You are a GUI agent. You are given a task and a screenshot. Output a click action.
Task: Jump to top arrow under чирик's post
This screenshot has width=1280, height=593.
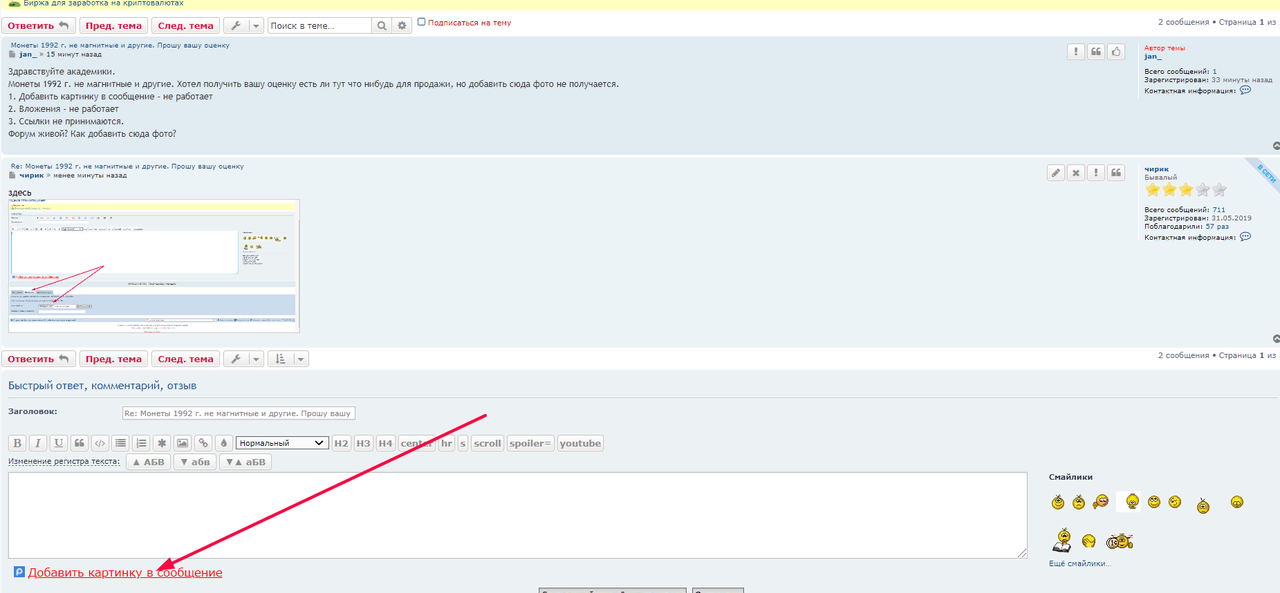1276,339
